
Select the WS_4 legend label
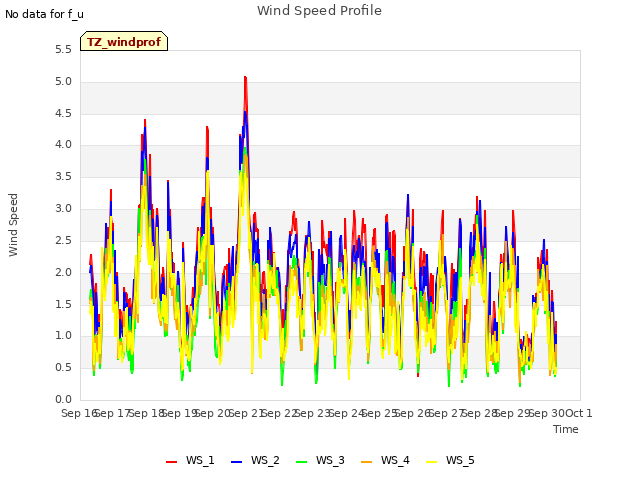pos(395,460)
